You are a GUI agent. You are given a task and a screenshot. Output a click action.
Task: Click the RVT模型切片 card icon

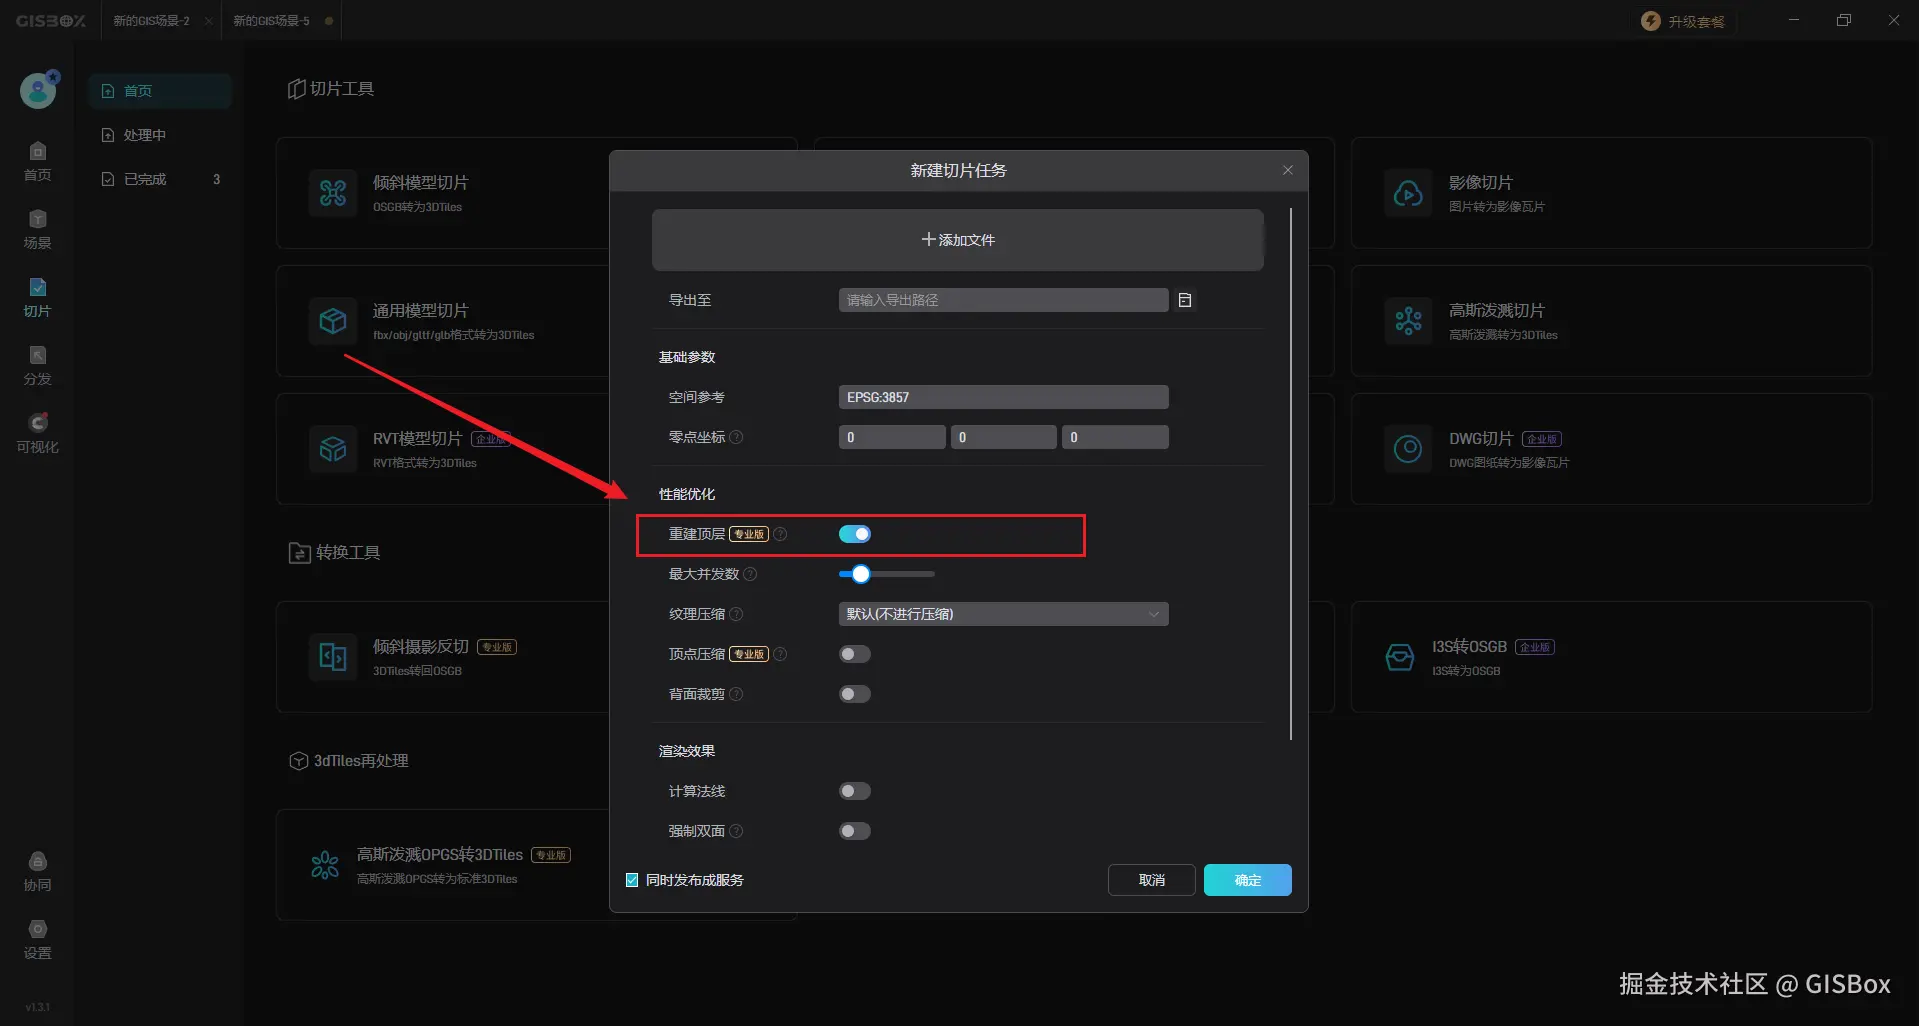coord(333,449)
